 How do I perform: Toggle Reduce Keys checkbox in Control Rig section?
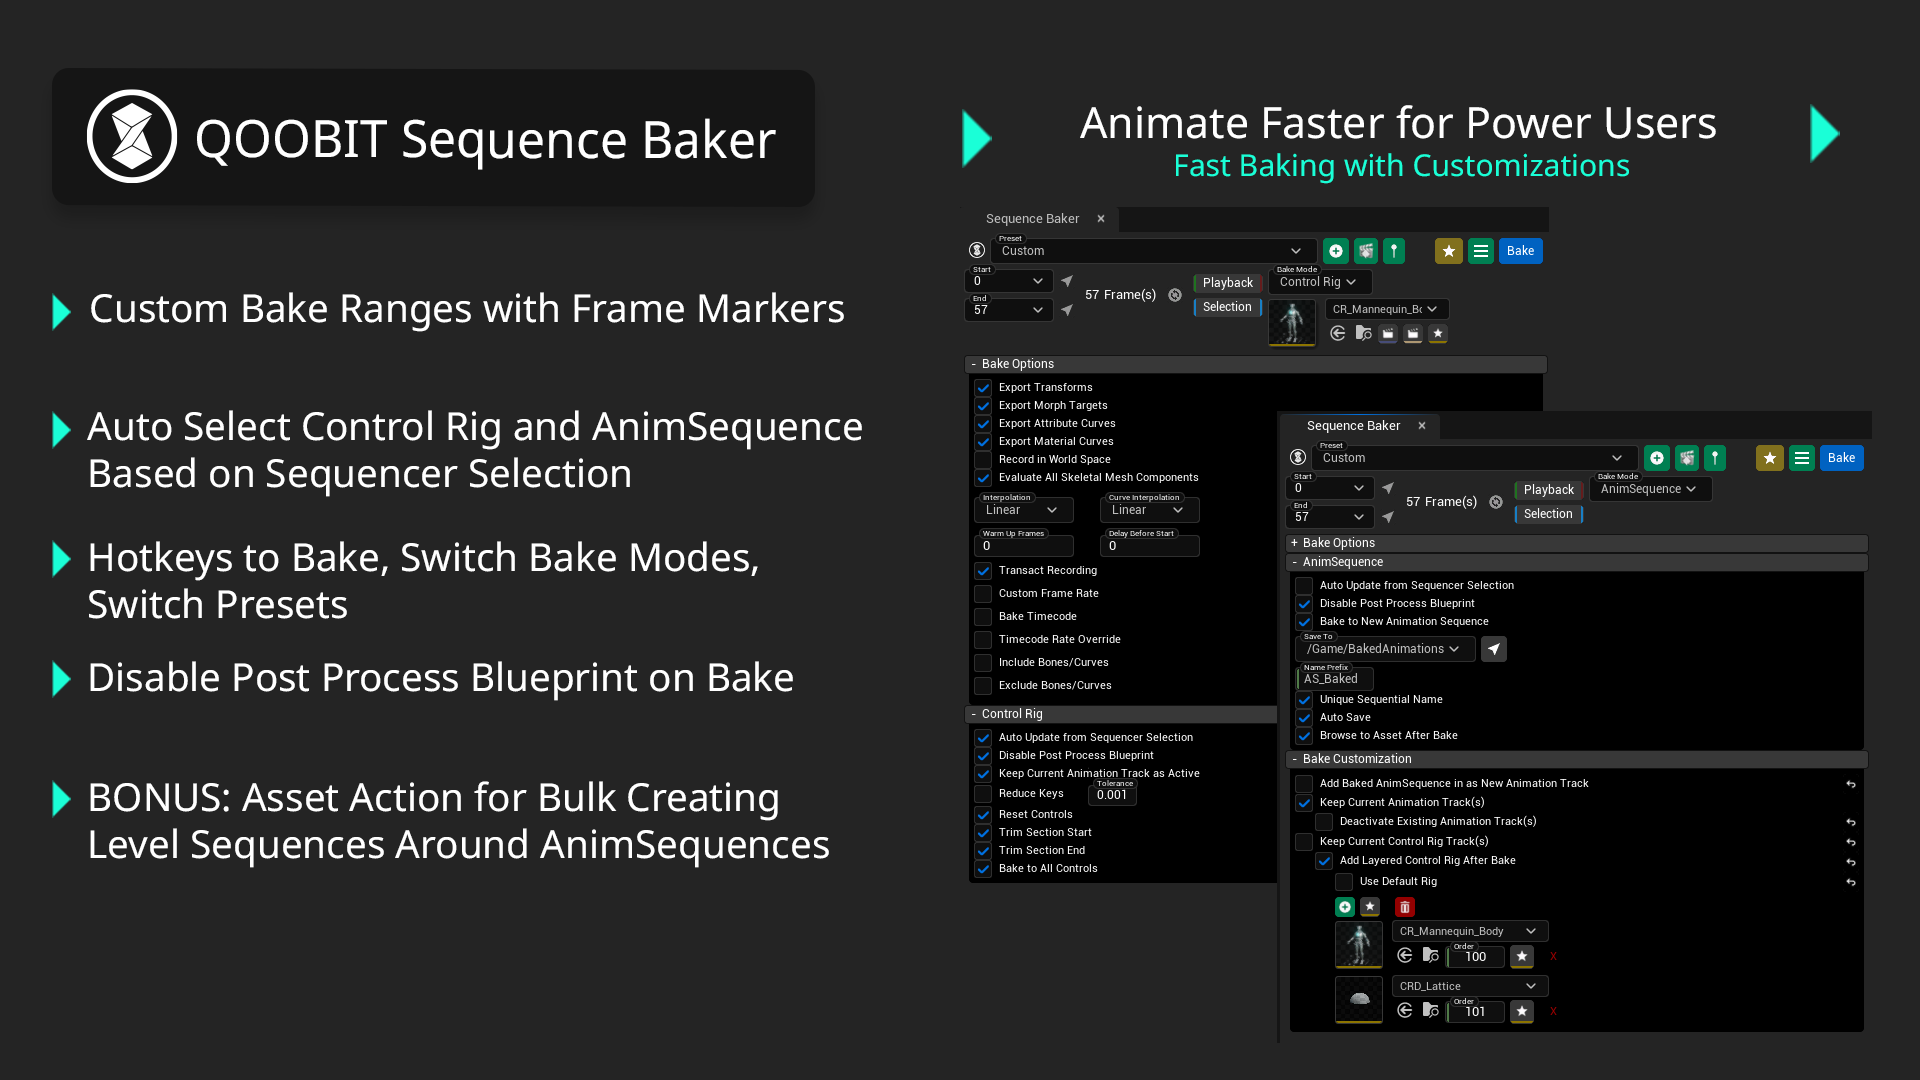click(x=983, y=794)
